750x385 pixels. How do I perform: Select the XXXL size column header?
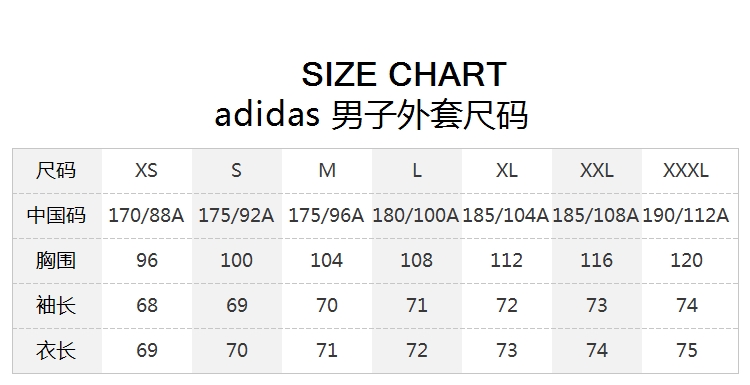pos(686,170)
